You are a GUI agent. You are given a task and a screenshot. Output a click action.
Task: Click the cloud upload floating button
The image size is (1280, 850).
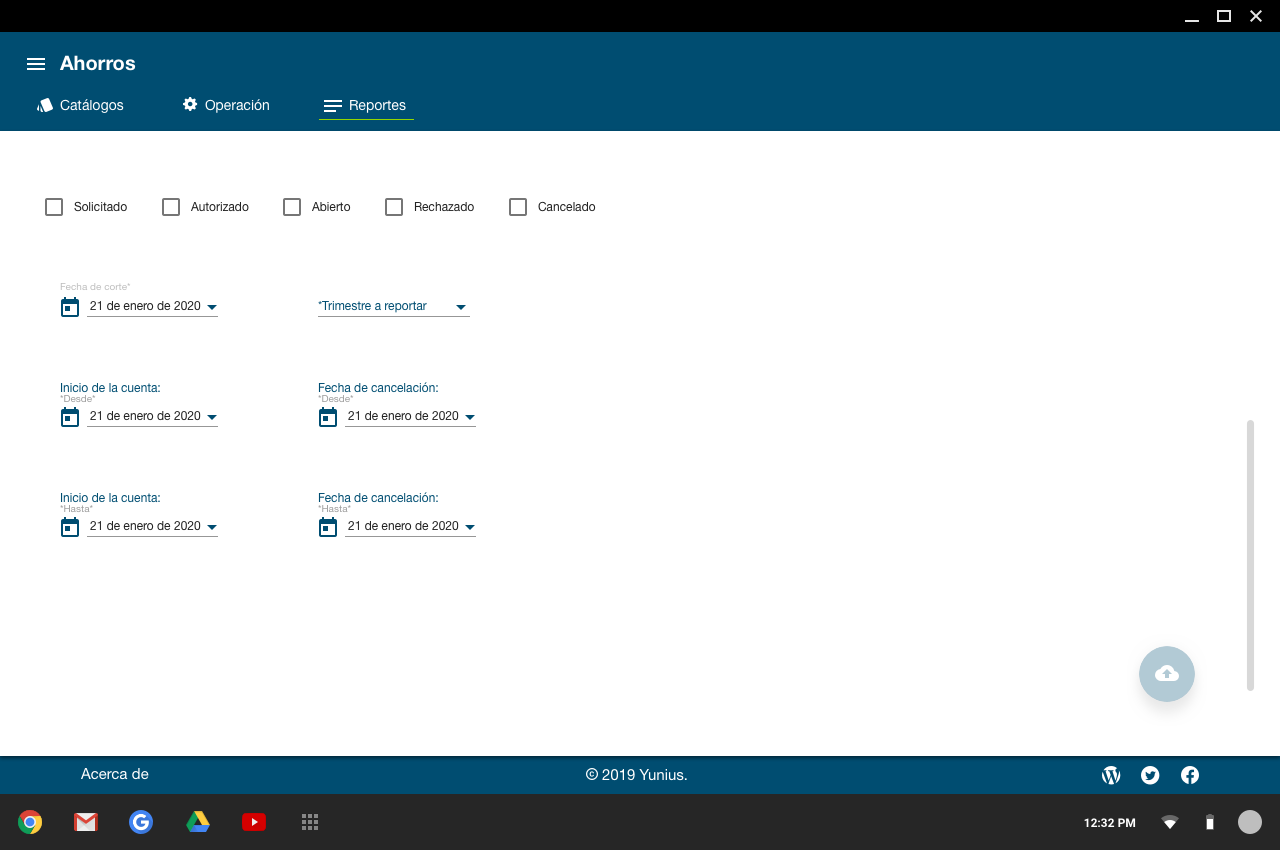[1166, 674]
